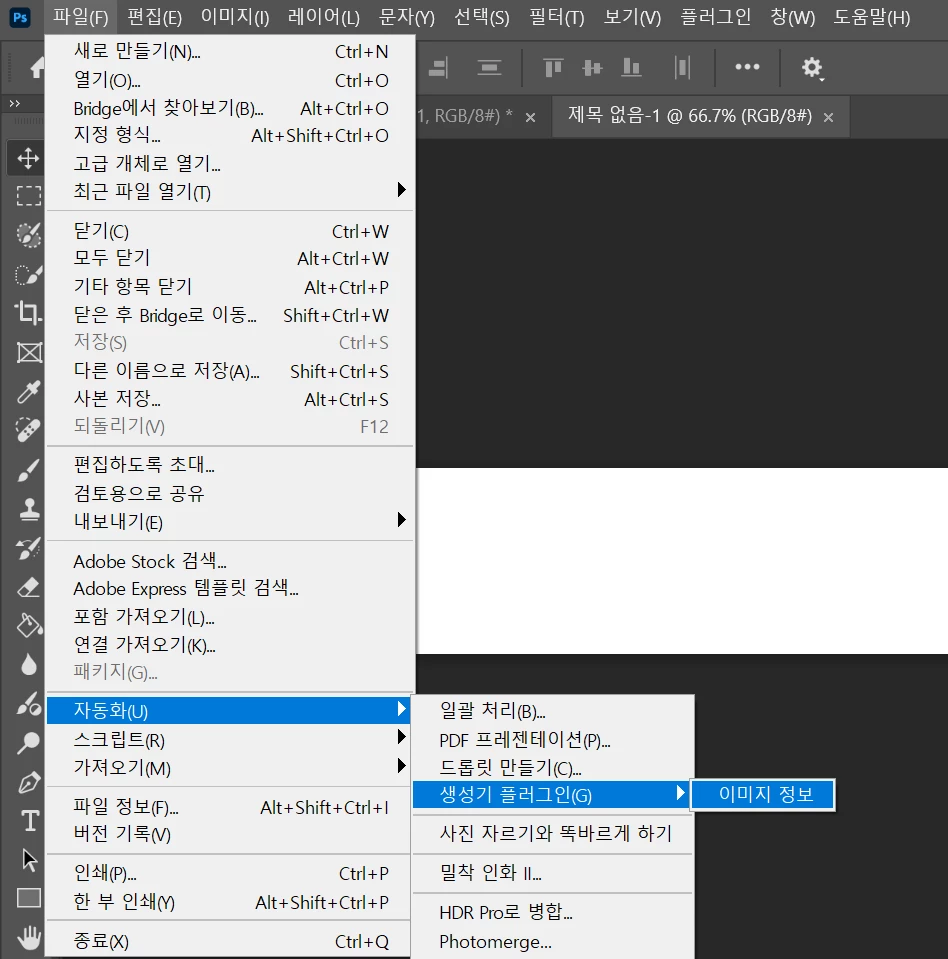
Task: Select the Path Selection tool
Action: click(29, 859)
